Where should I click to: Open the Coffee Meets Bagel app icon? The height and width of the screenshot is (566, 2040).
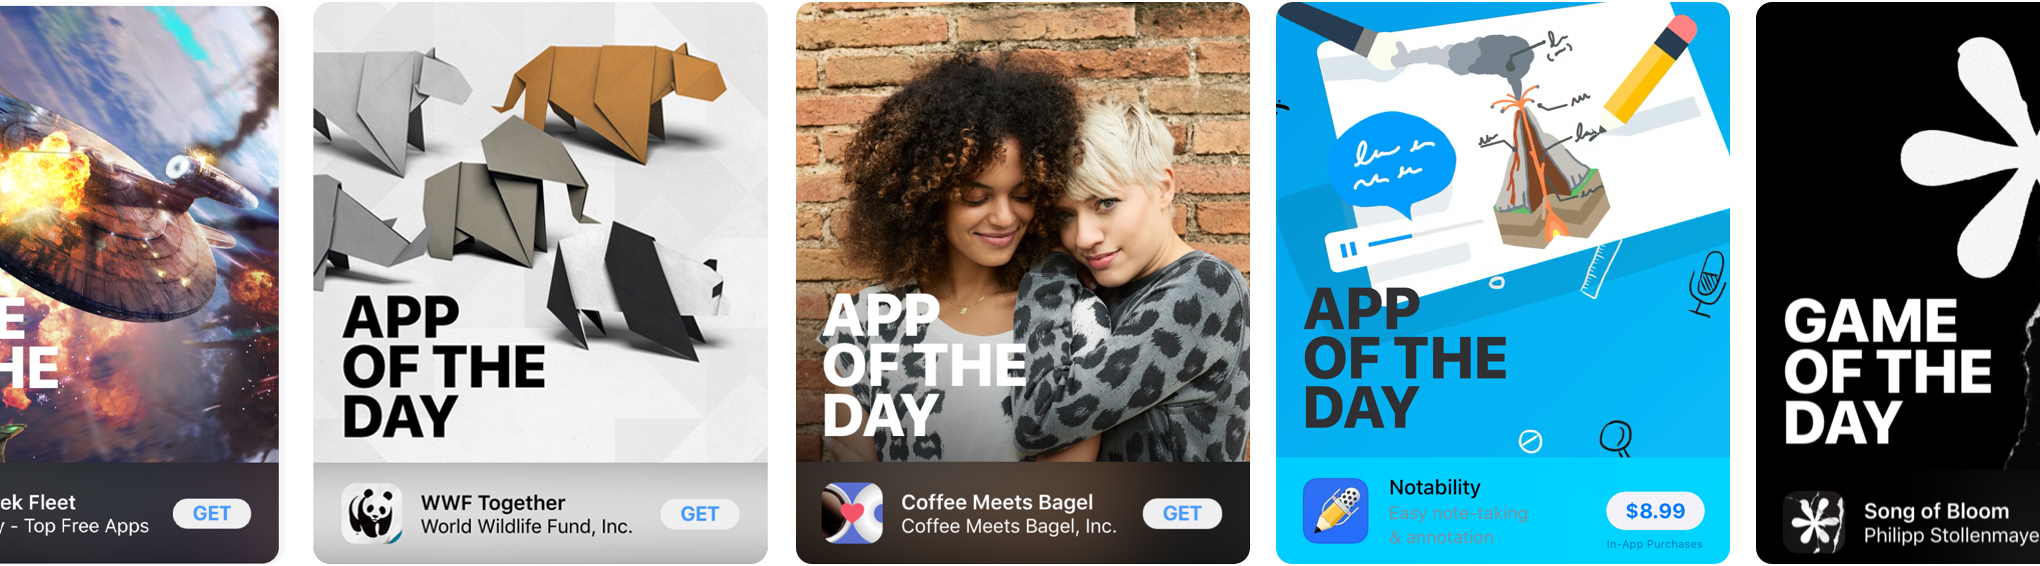[852, 513]
